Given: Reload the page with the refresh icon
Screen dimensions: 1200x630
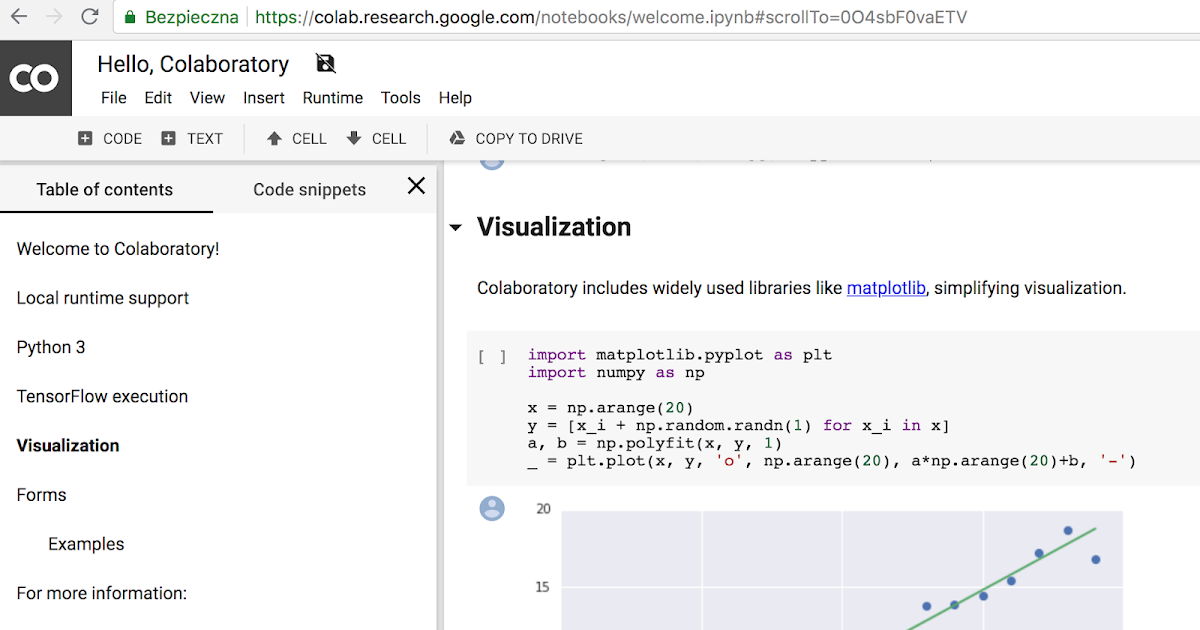Looking at the screenshot, I should coord(90,16).
